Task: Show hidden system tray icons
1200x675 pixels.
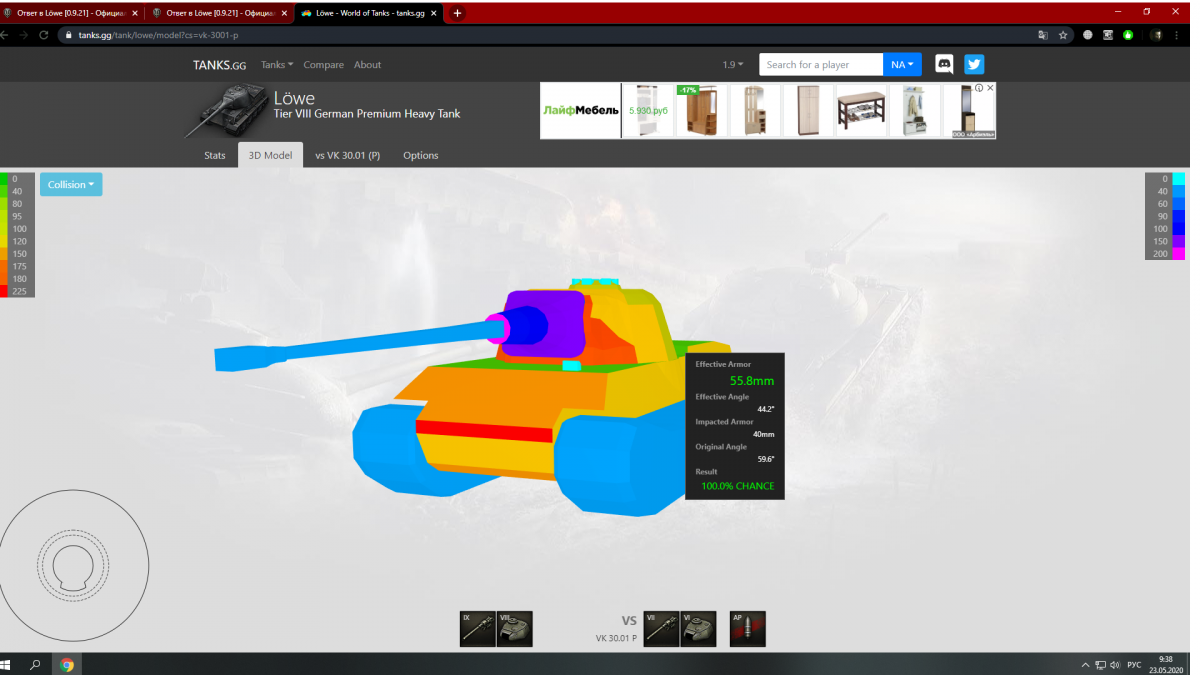Action: (1086, 664)
